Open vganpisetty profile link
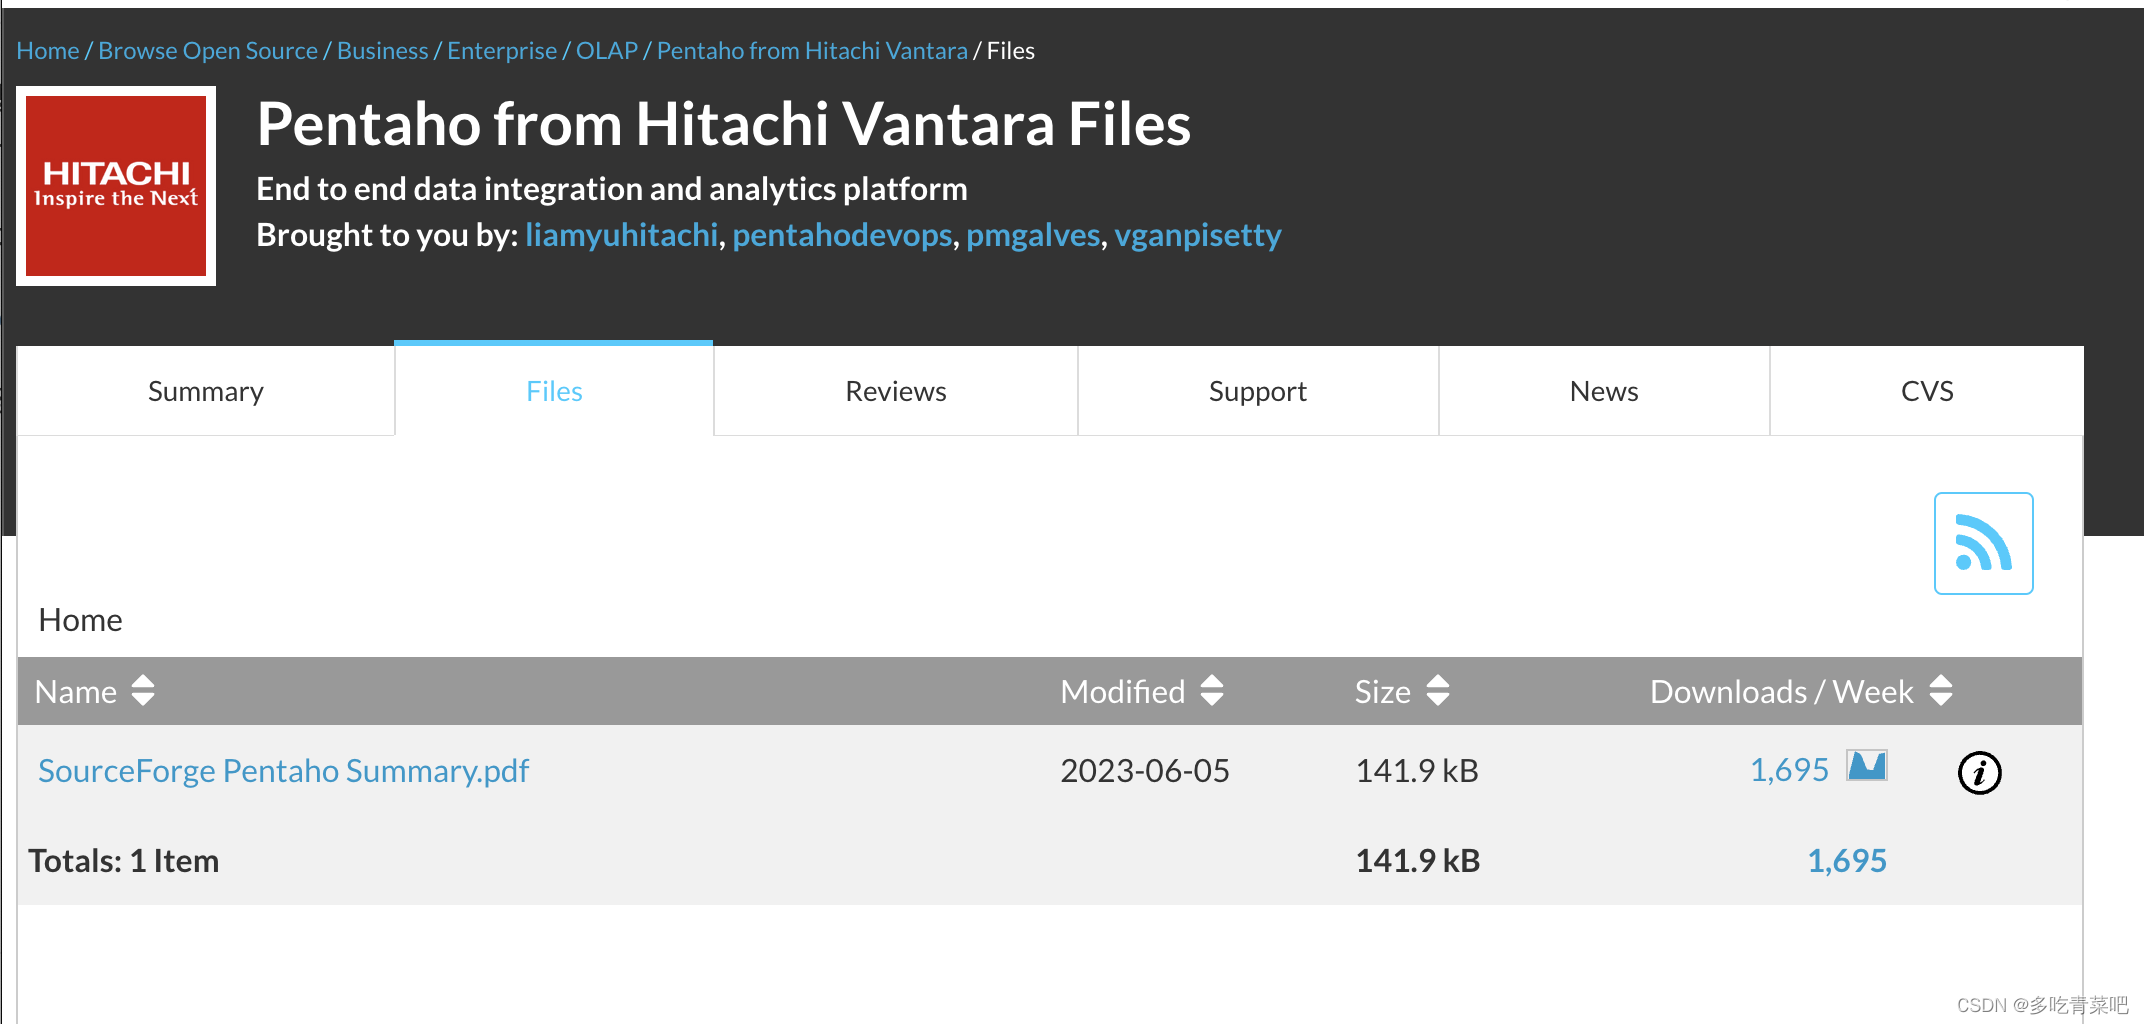The width and height of the screenshot is (2144, 1024). [1198, 235]
